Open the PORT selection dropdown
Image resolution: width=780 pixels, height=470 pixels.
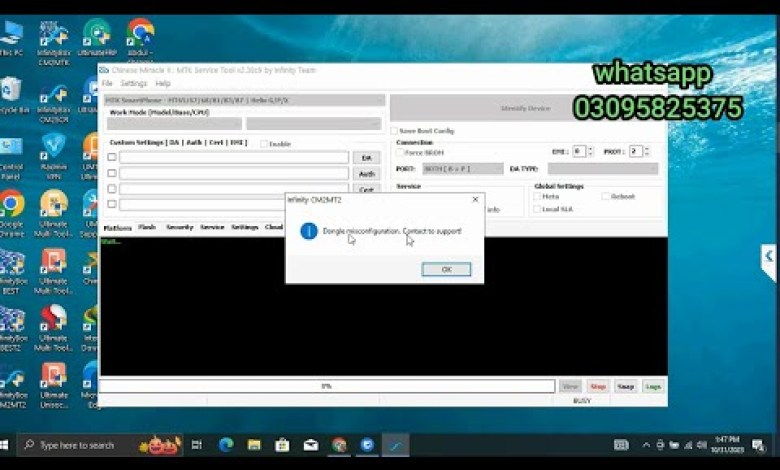[462, 169]
